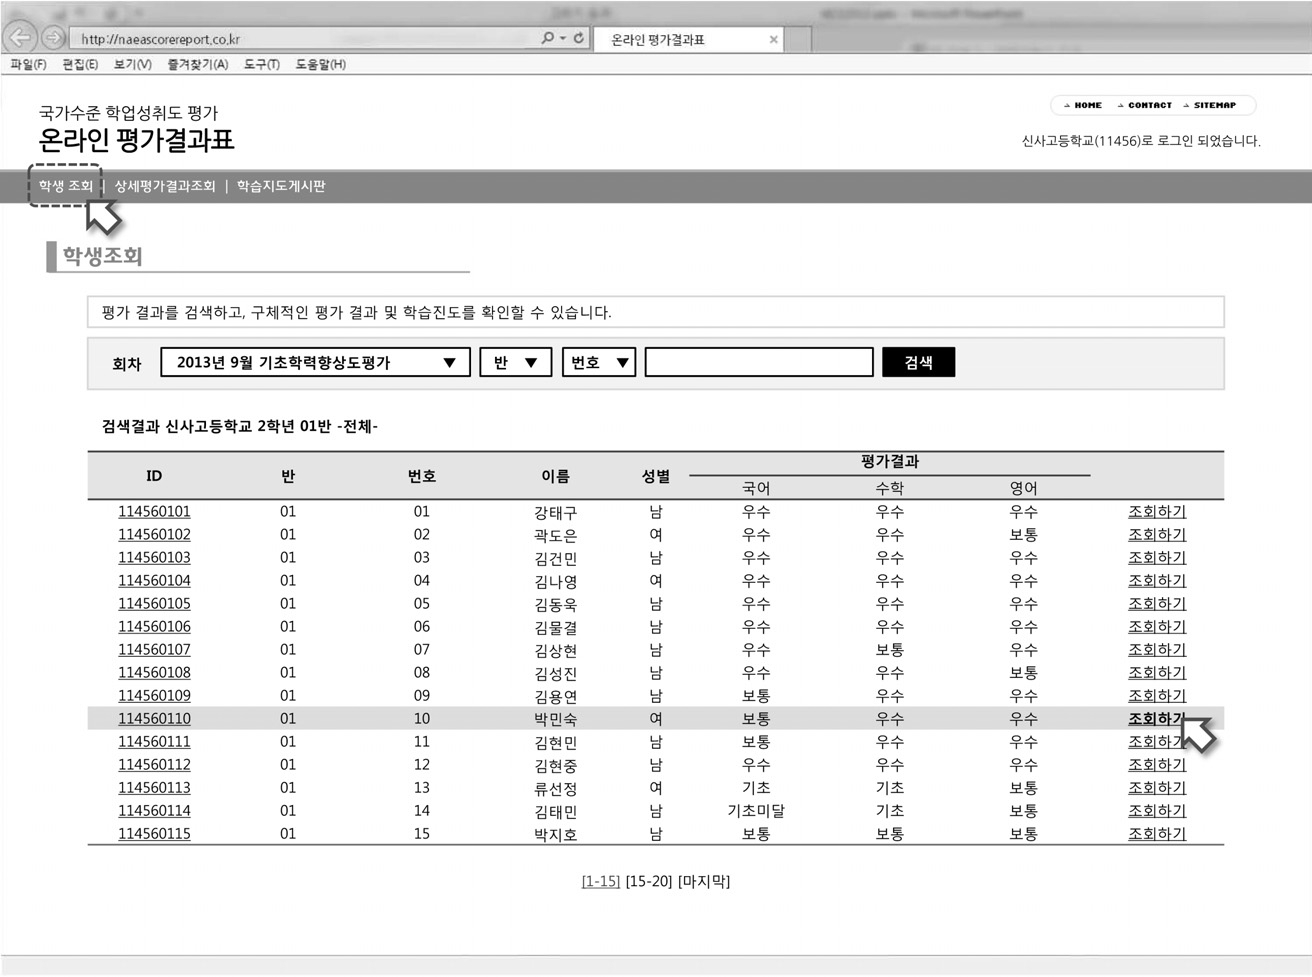Select the 학생 조회 navigation tab

coord(65,186)
